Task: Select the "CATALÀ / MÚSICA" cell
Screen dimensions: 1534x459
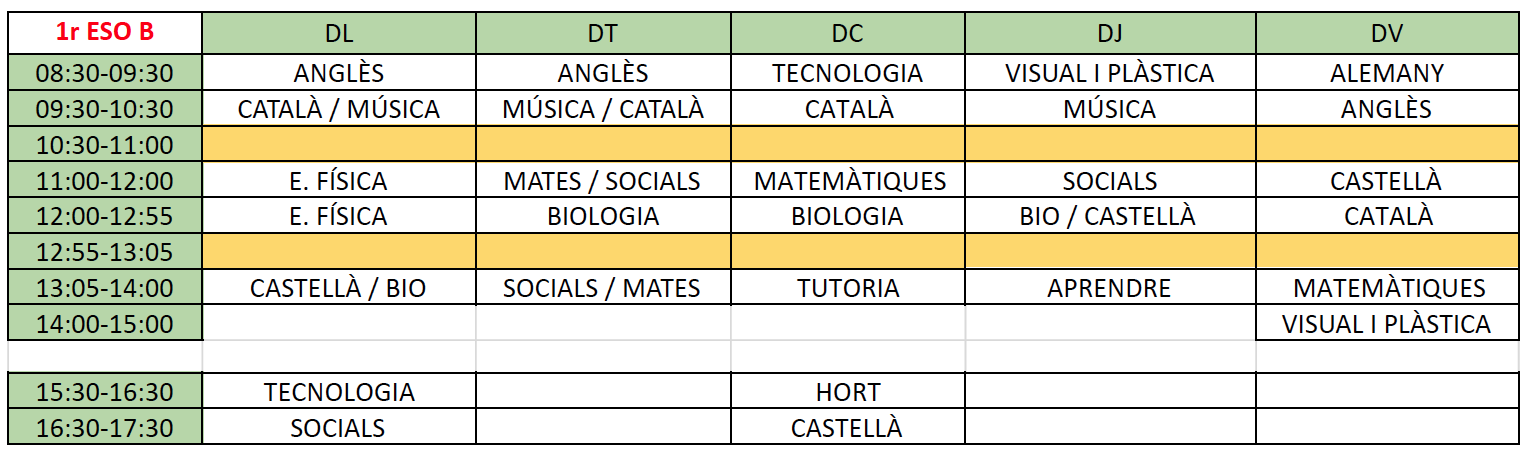Action: (x=339, y=109)
